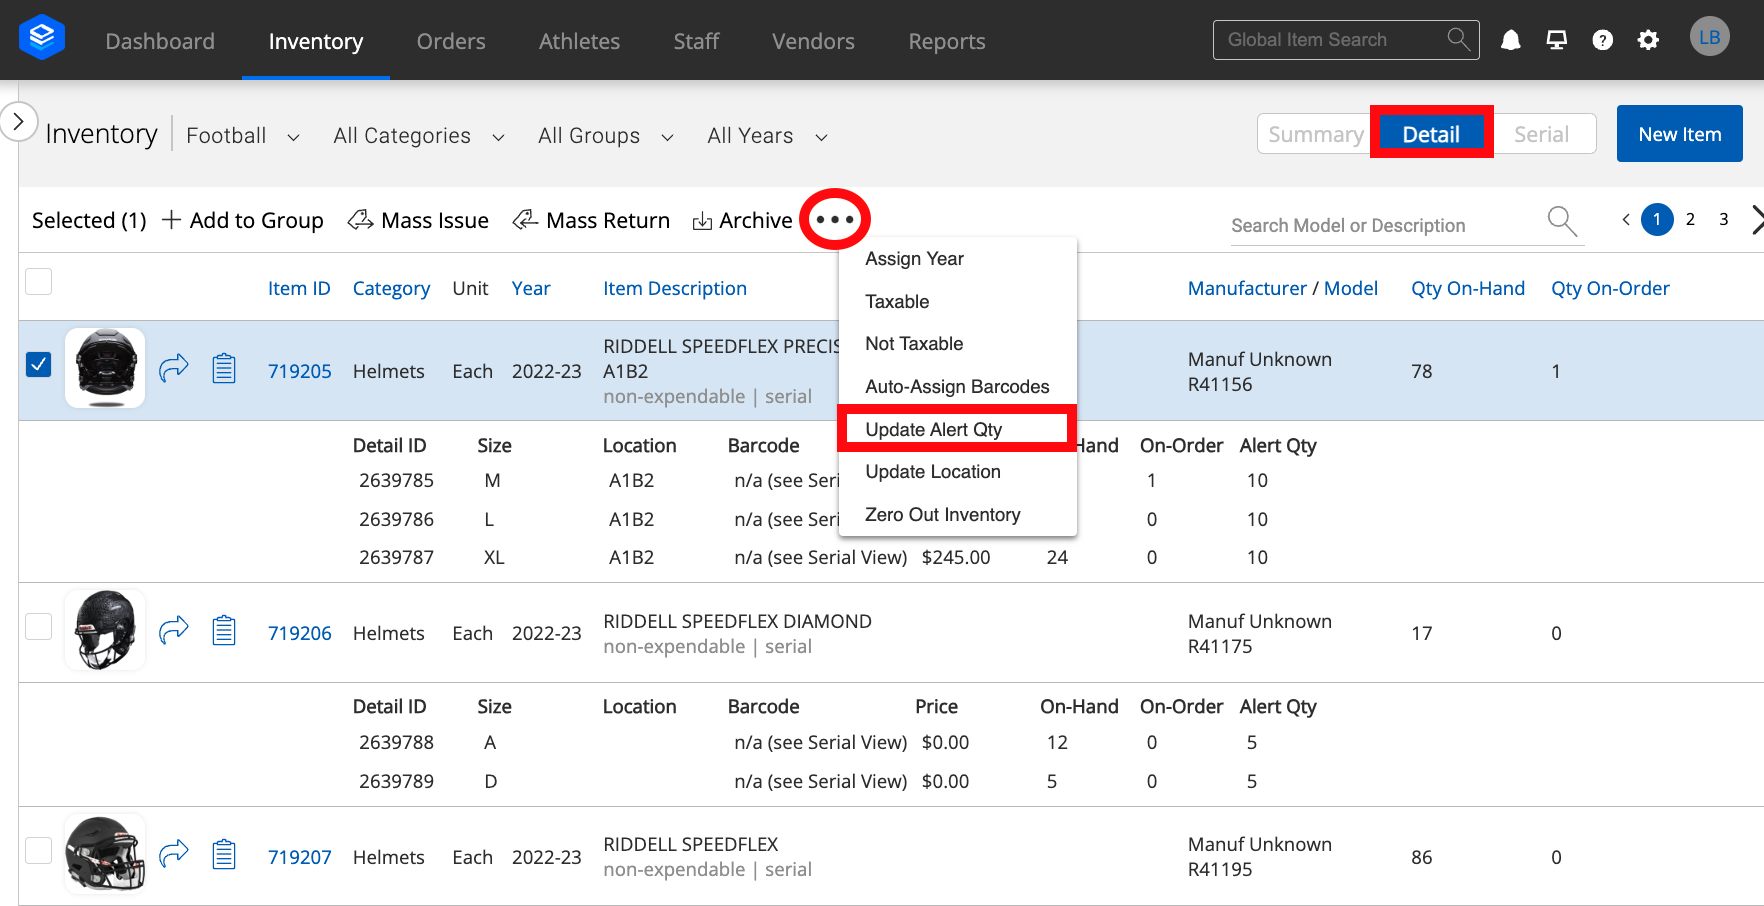Click Mass Return
This screenshot has height=906, width=1764.
click(591, 220)
